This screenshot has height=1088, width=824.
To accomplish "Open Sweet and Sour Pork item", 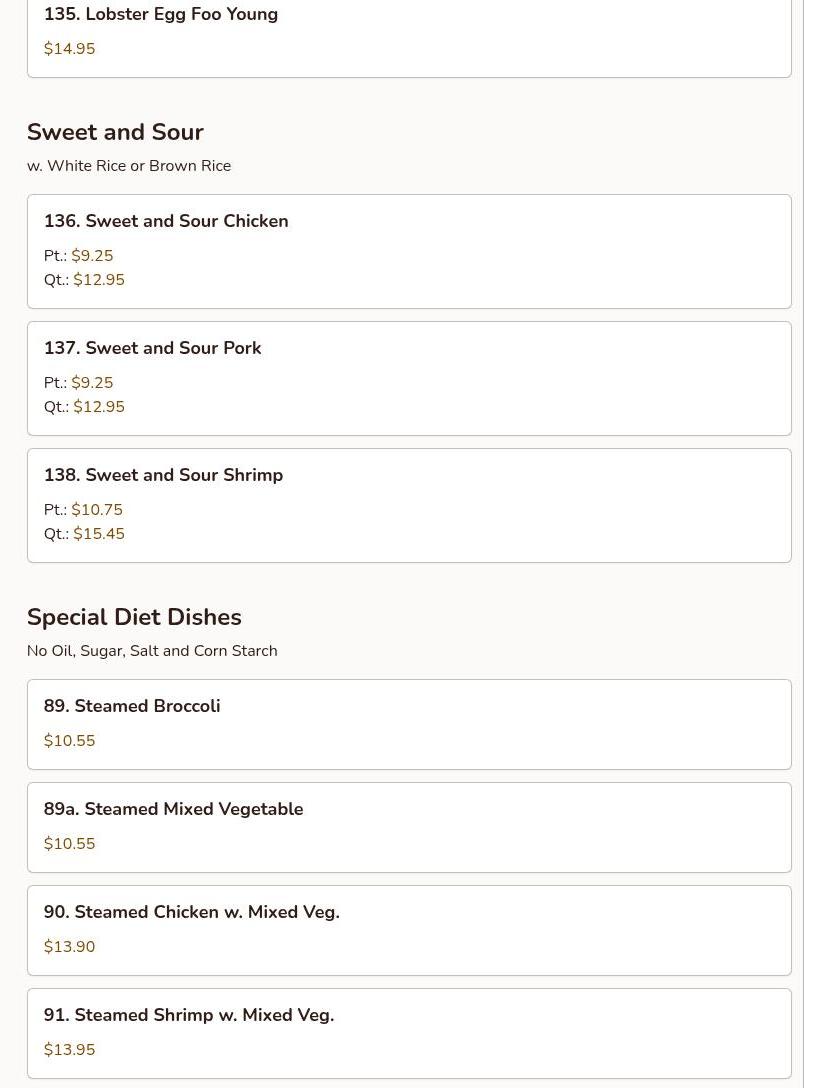I will click(x=152, y=348).
